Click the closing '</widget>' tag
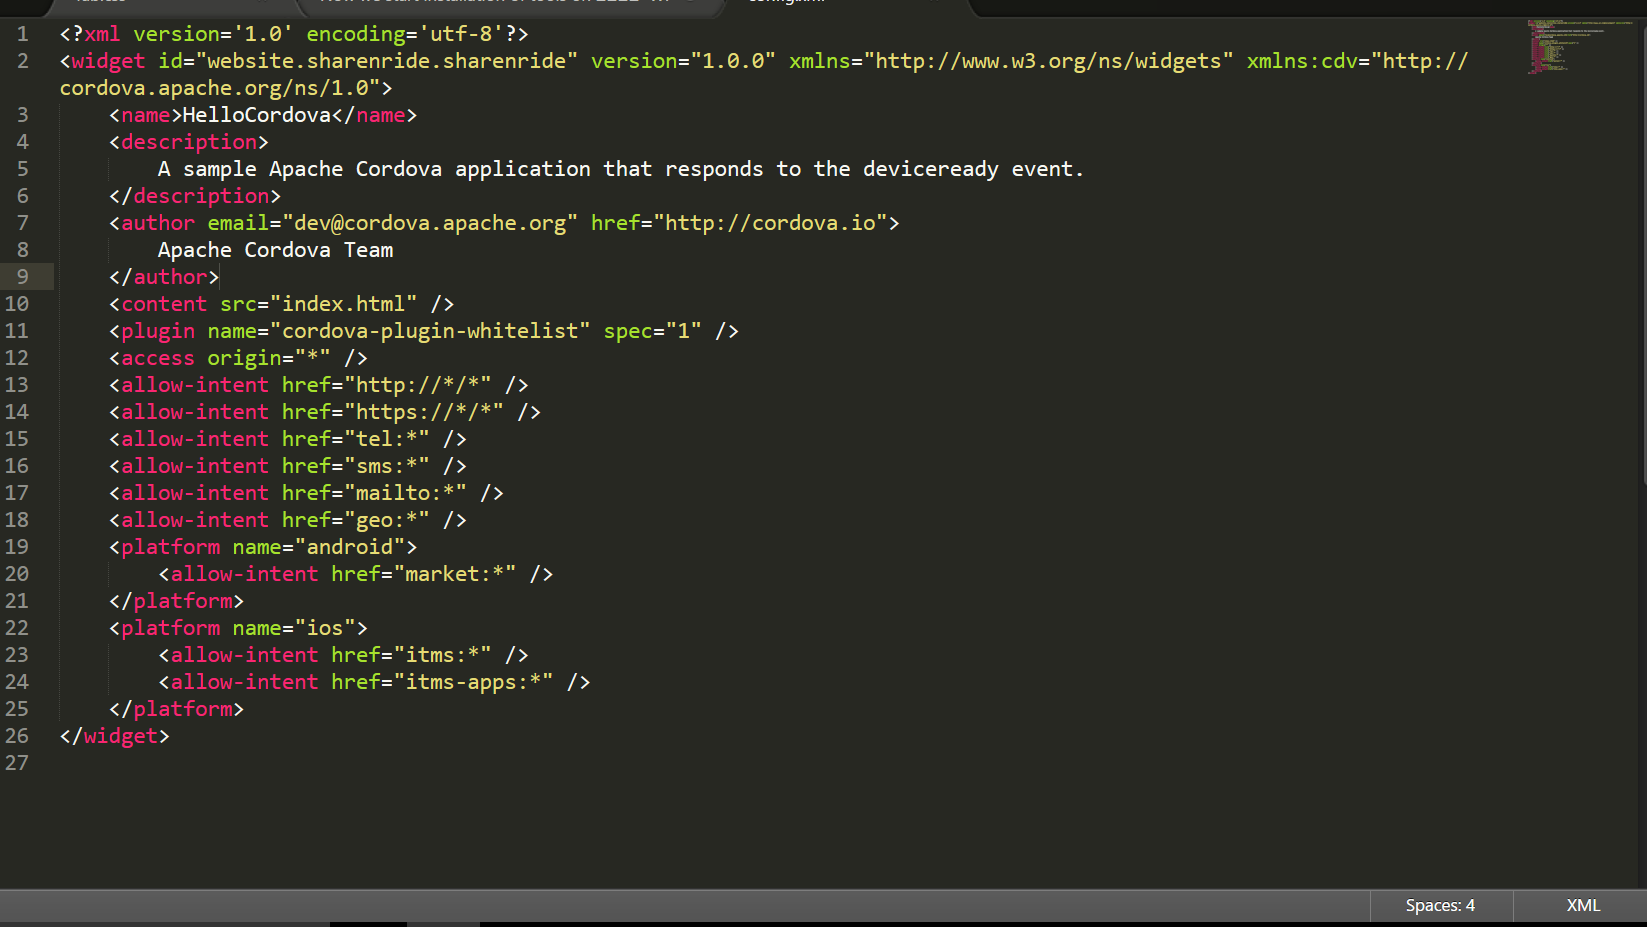The image size is (1647, 927). tap(115, 736)
